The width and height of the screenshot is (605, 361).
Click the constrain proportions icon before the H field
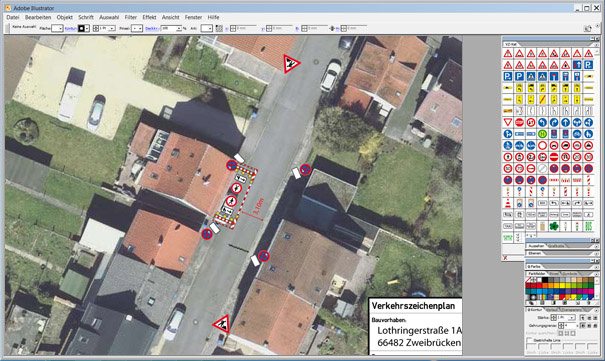(332, 28)
